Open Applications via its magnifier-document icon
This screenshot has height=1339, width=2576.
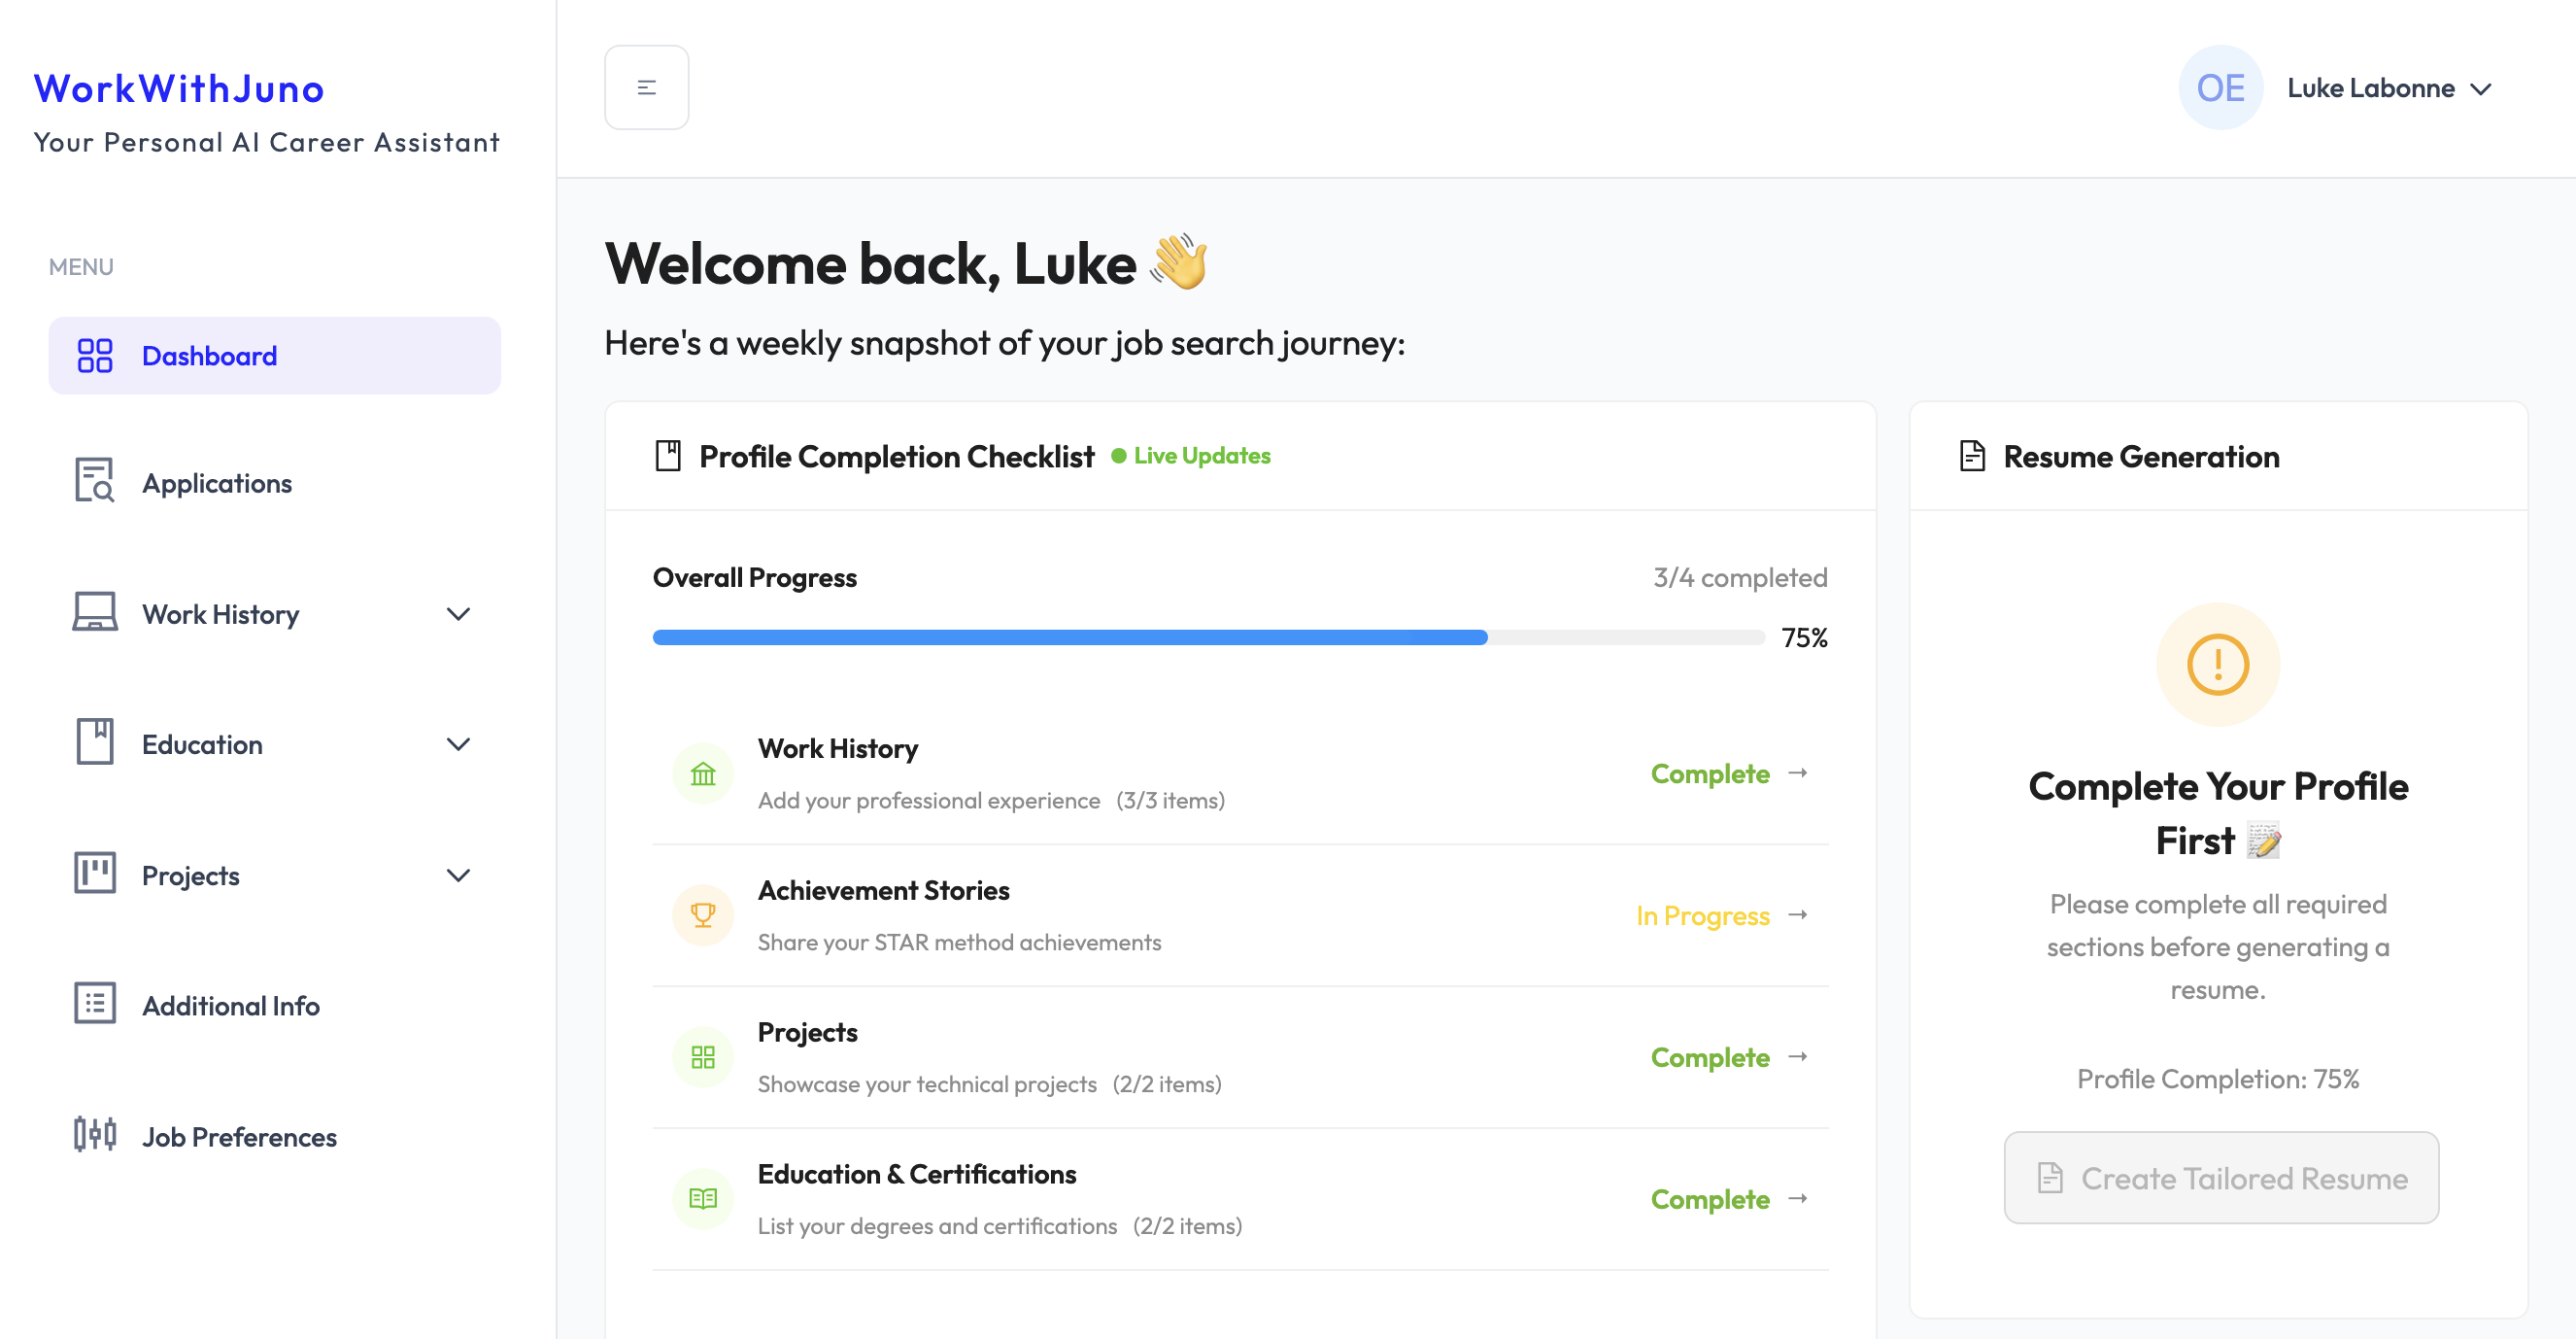click(94, 481)
